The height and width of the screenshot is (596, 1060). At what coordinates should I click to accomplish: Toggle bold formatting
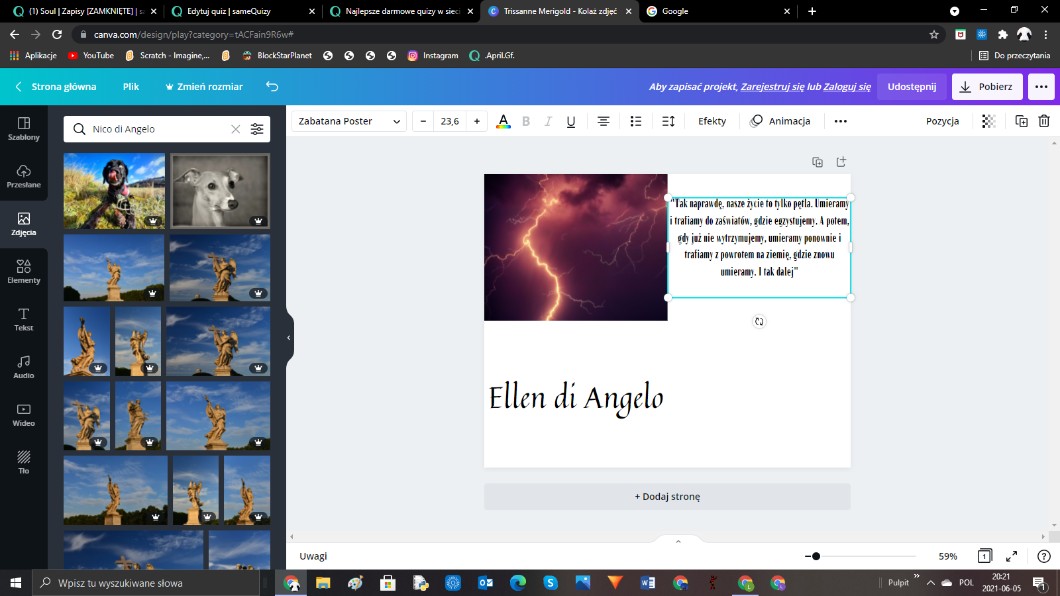pyautogui.click(x=526, y=121)
